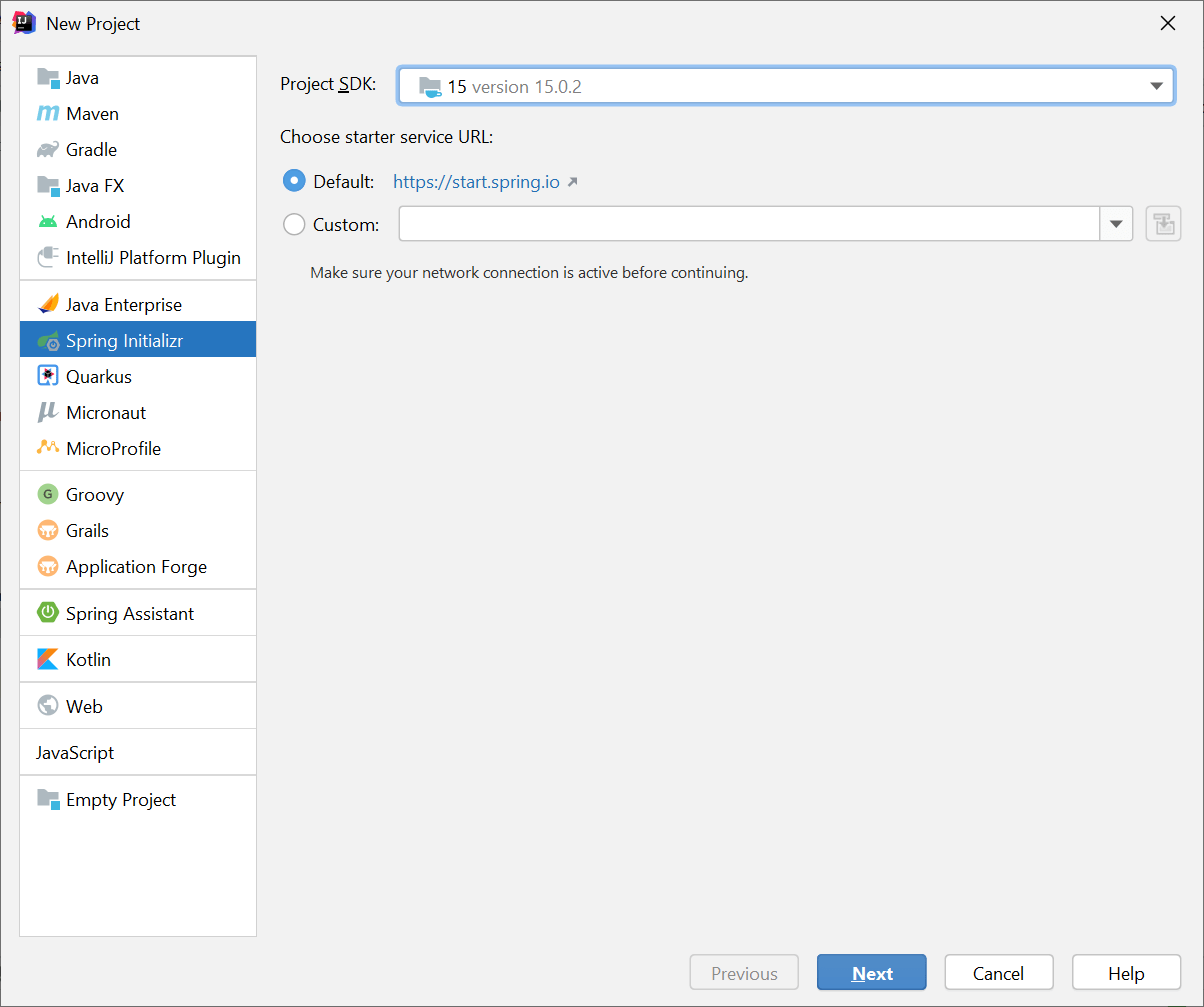Click the Android robot icon
The width and height of the screenshot is (1204, 1007).
pos(48,222)
